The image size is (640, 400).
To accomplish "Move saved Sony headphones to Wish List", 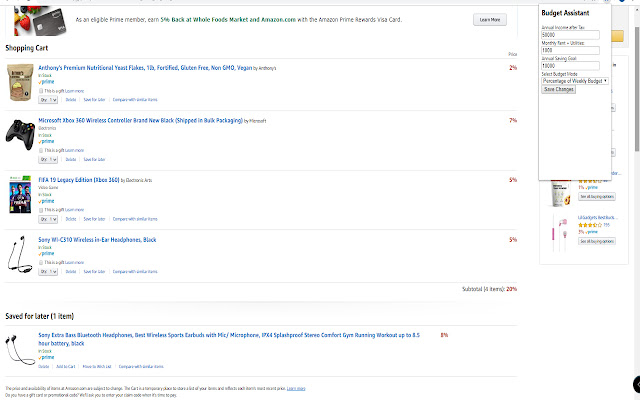I will 97,367.
